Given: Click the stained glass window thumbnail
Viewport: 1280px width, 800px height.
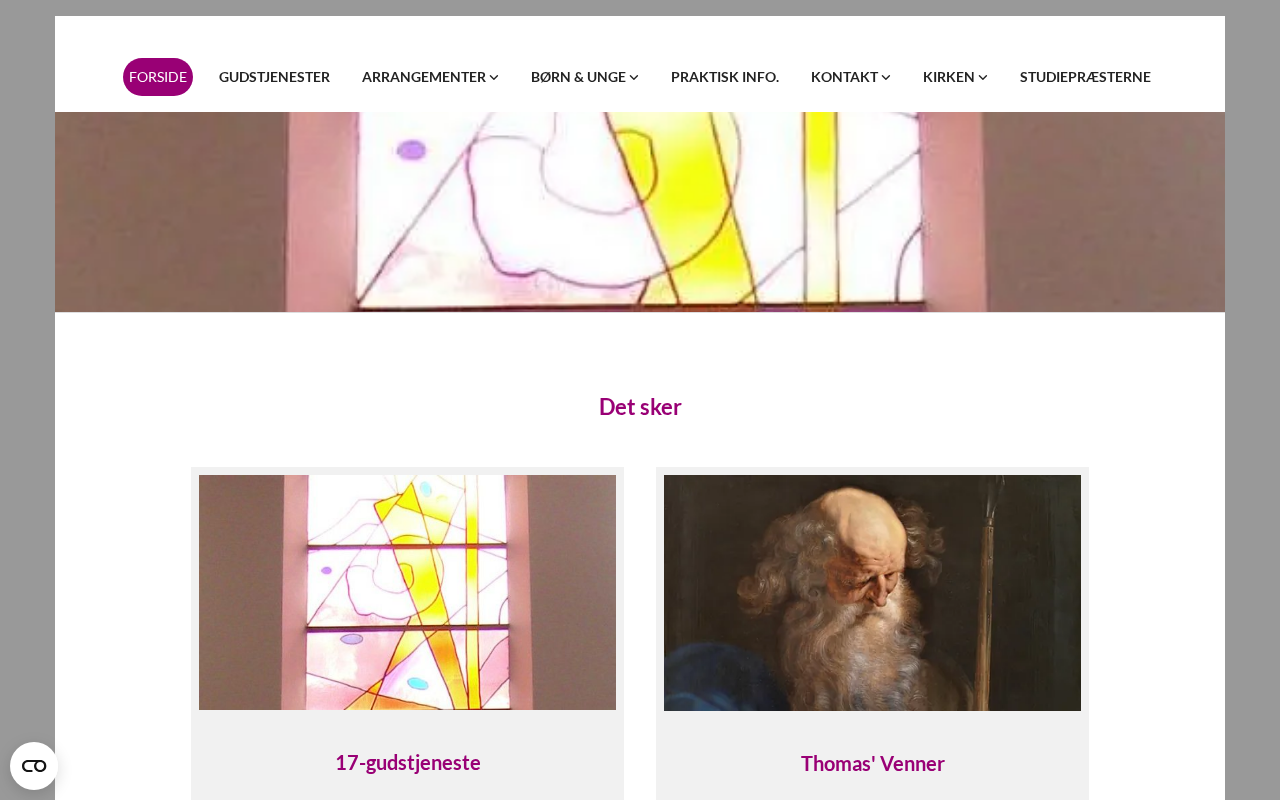Looking at the screenshot, I should click(x=407, y=592).
